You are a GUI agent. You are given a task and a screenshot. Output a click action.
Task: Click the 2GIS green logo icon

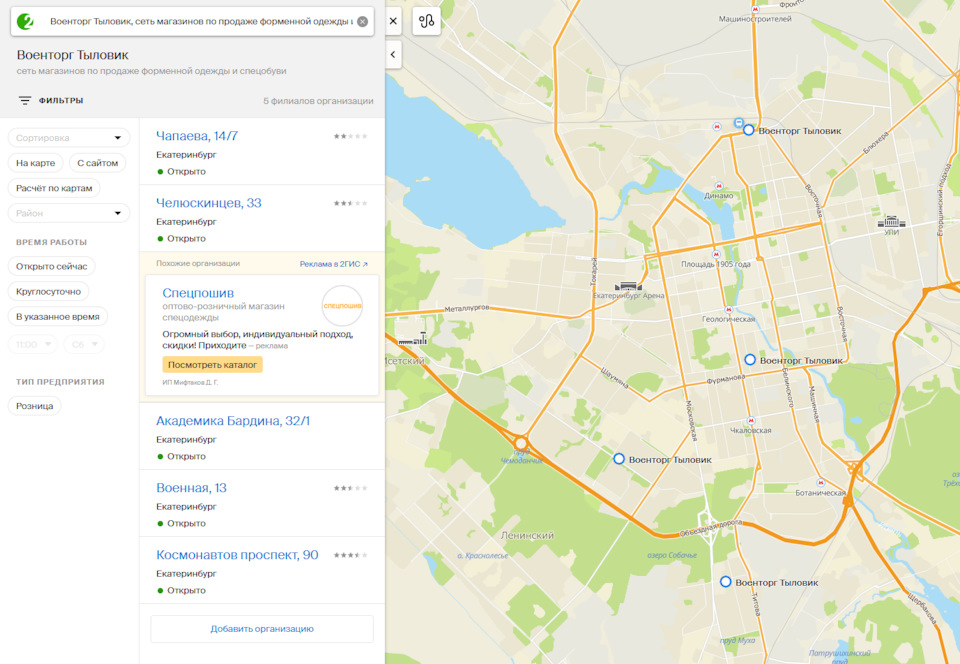(x=25, y=21)
